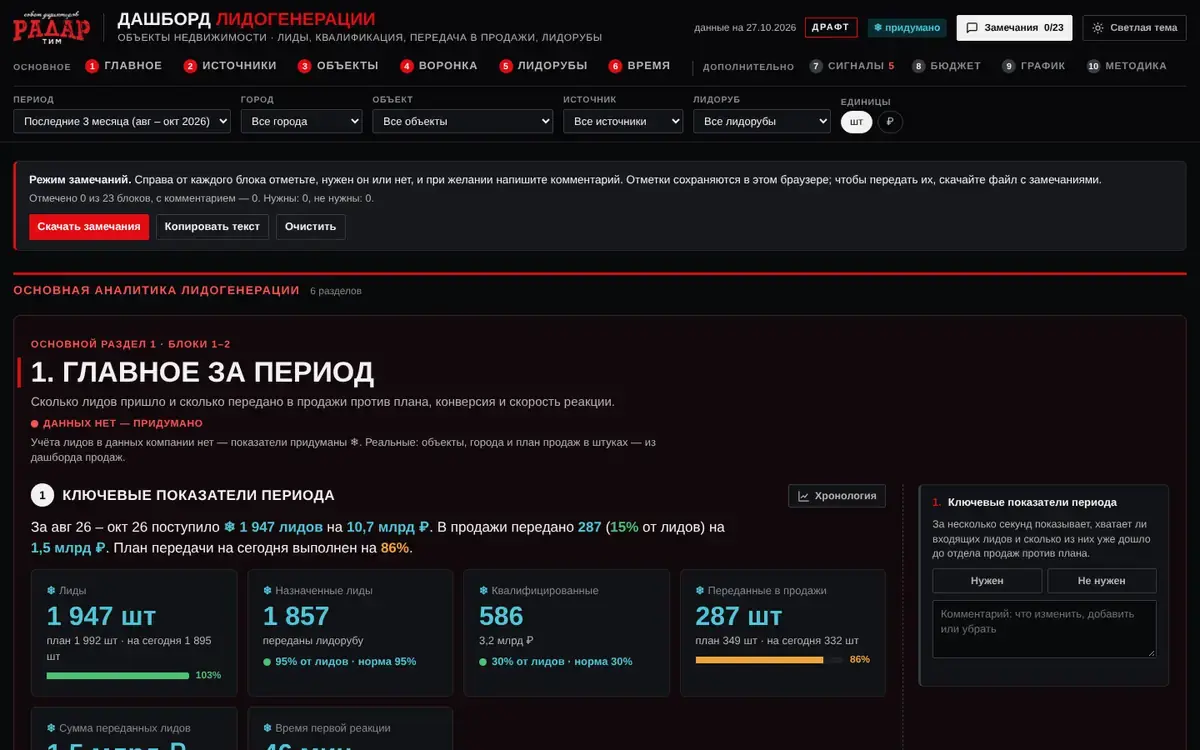Go to Лидорубы section tab

[543, 66]
